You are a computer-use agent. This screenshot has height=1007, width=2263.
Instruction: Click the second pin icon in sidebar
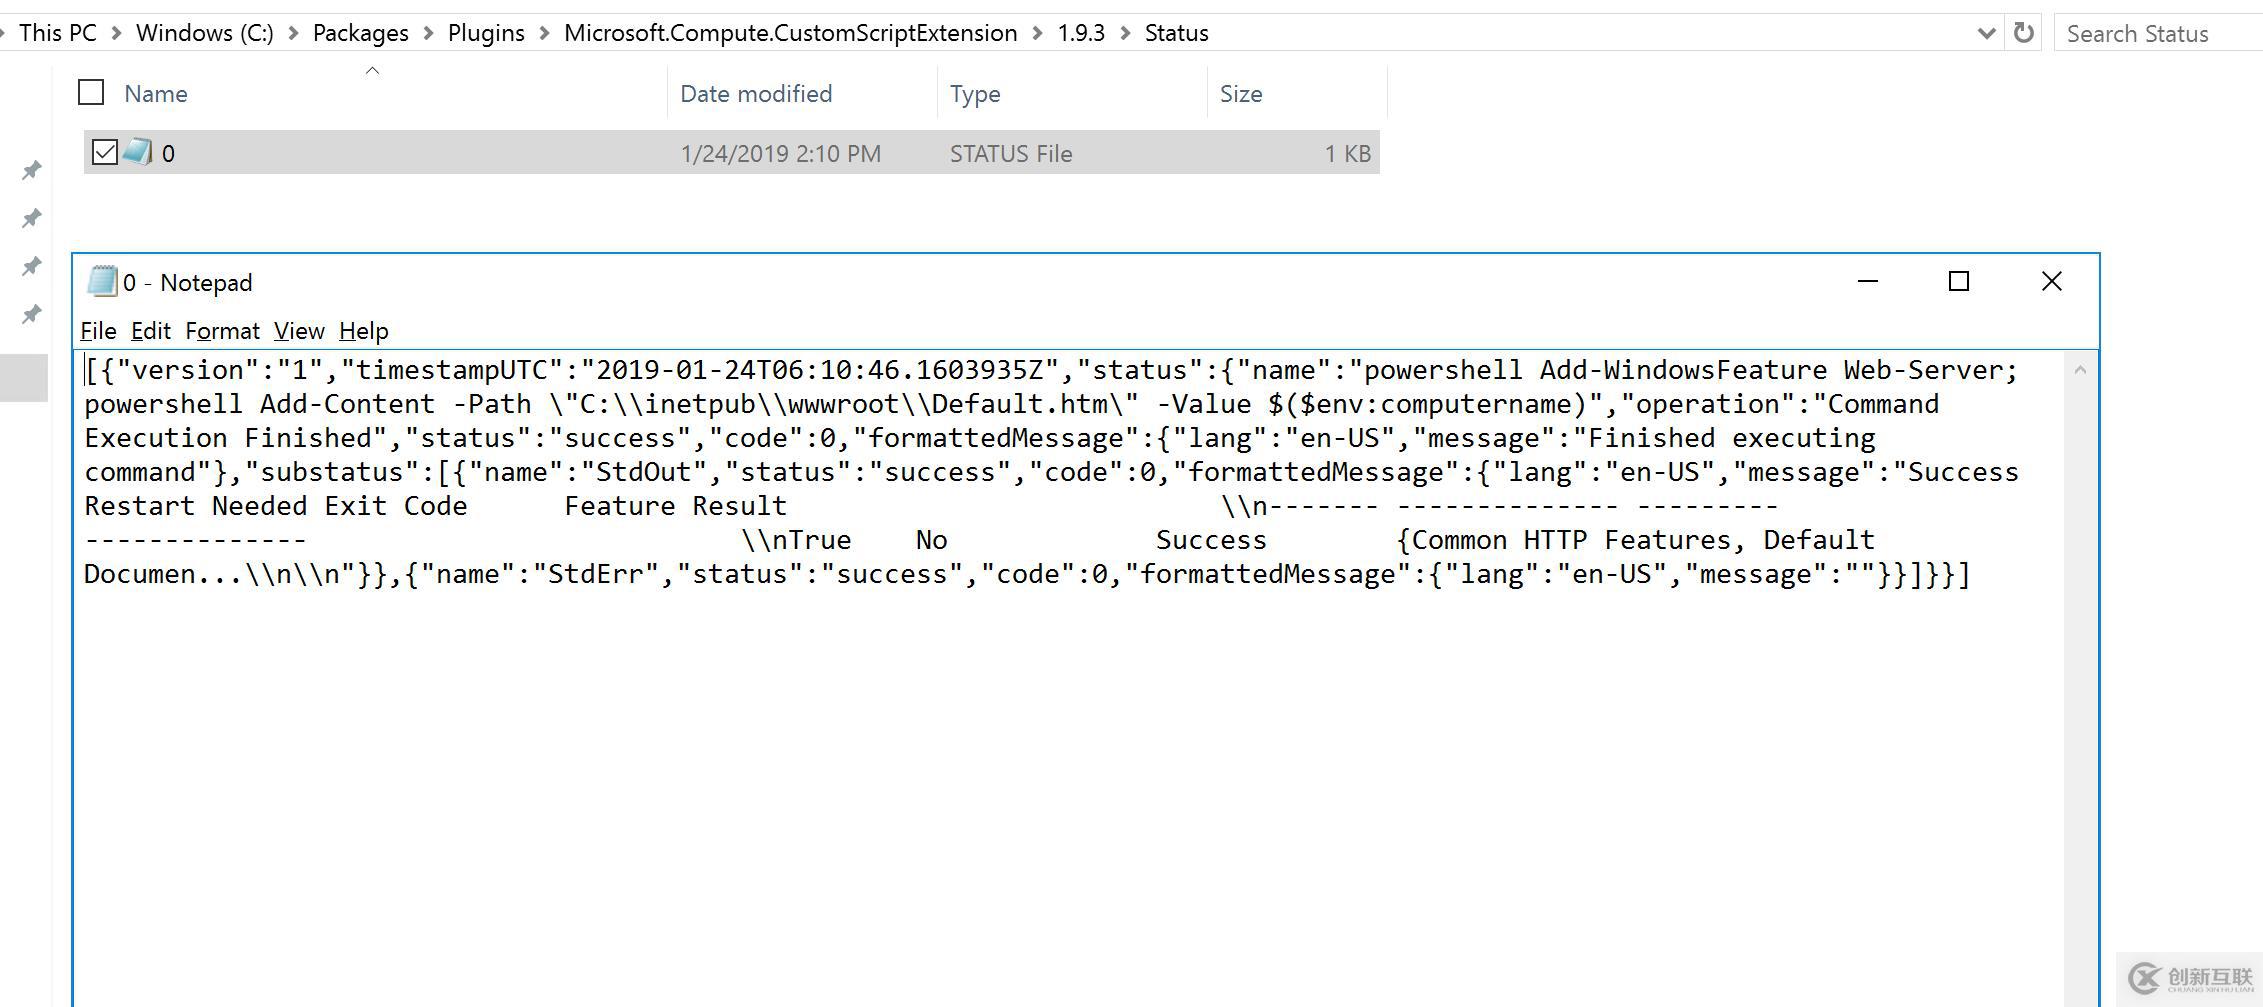tap(32, 218)
